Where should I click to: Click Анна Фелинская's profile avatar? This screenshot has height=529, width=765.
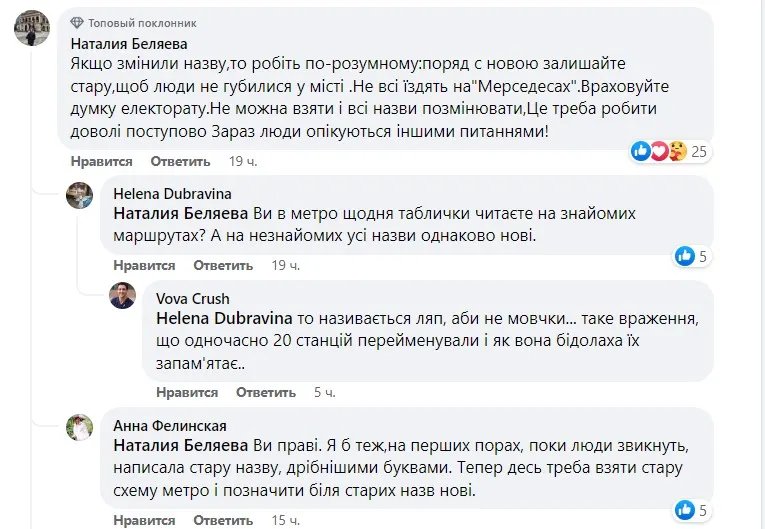coord(80,427)
